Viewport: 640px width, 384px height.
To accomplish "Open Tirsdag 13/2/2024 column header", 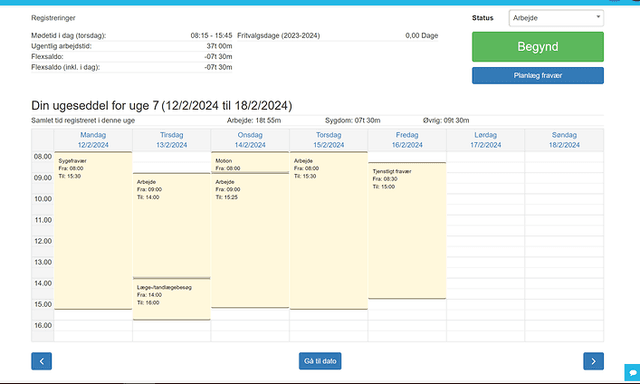I will pos(171,140).
